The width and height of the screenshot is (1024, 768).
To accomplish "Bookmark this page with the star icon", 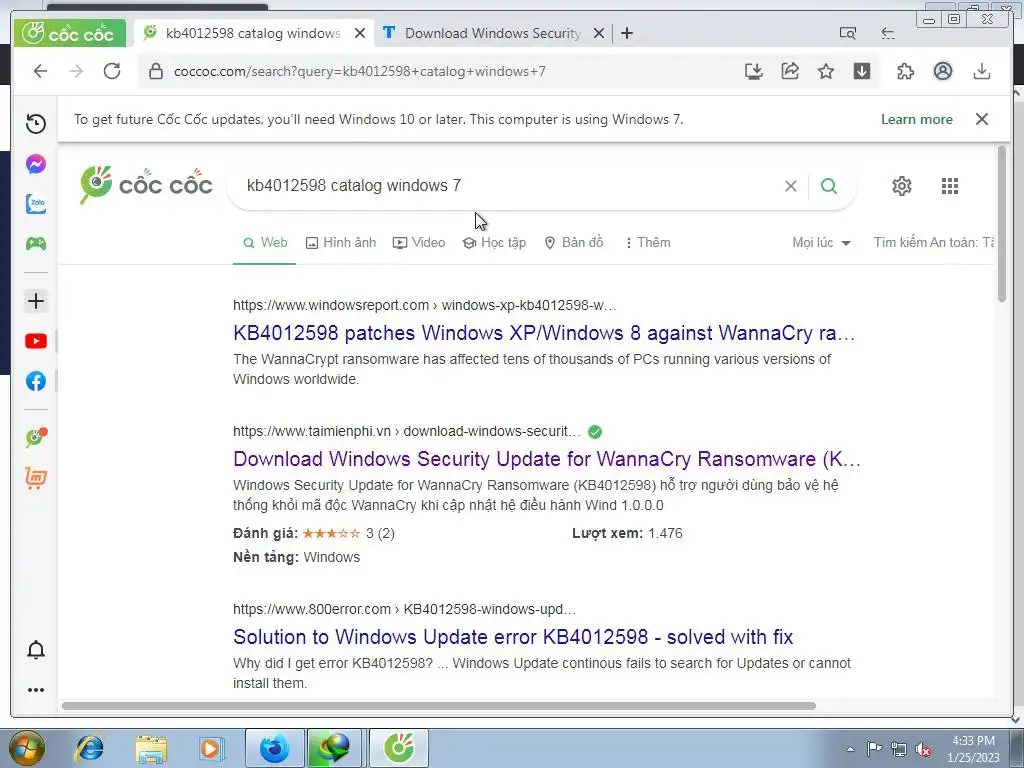I will pyautogui.click(x=826, y=71).
